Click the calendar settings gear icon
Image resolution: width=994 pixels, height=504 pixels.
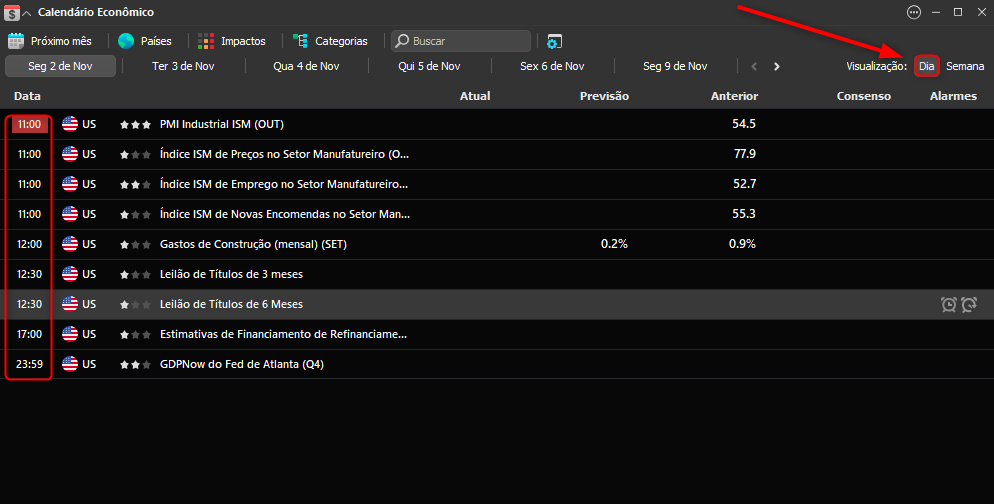pos(554,41)
